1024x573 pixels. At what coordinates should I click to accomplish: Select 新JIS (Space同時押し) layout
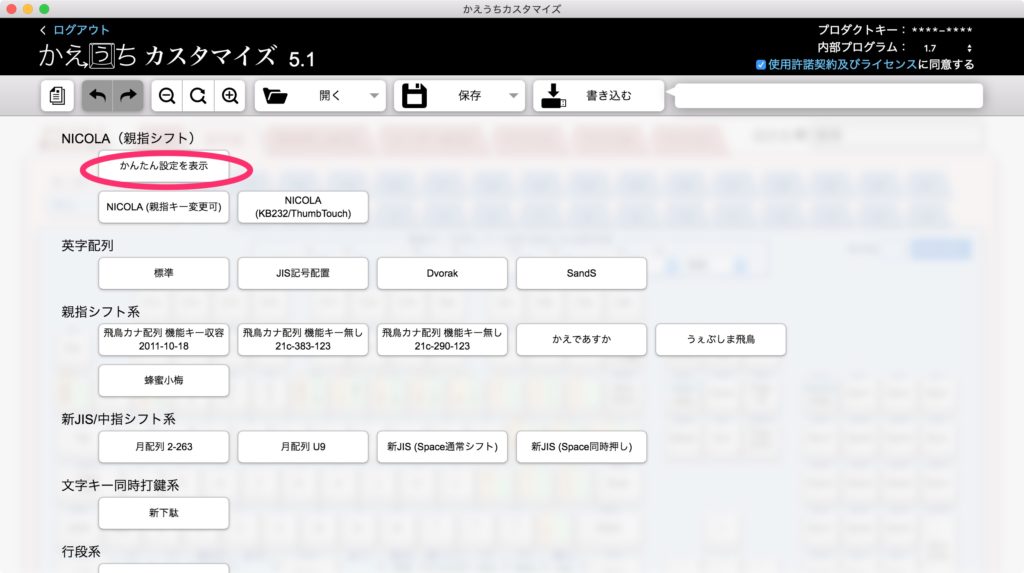click(x=581, y=447)
